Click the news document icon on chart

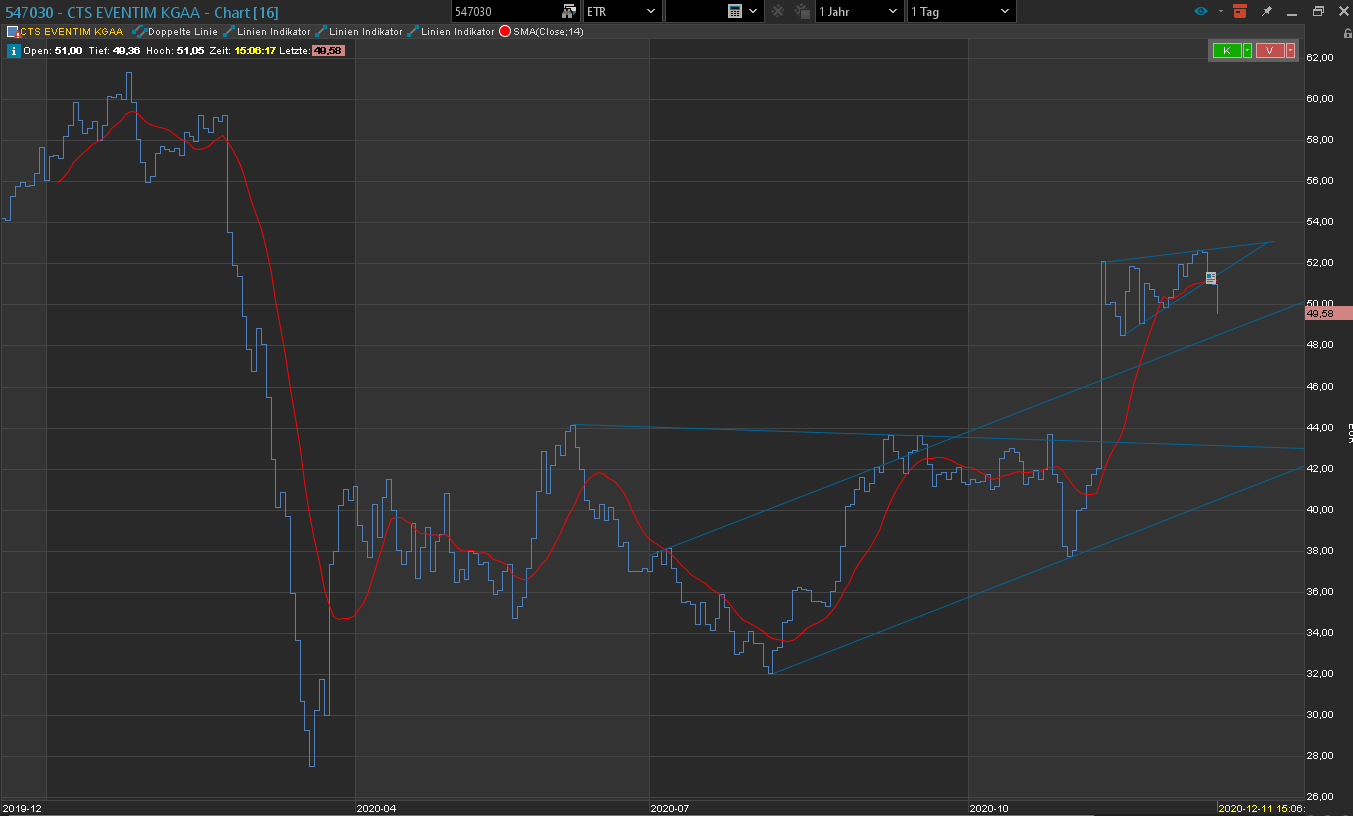pos(1210,278)
